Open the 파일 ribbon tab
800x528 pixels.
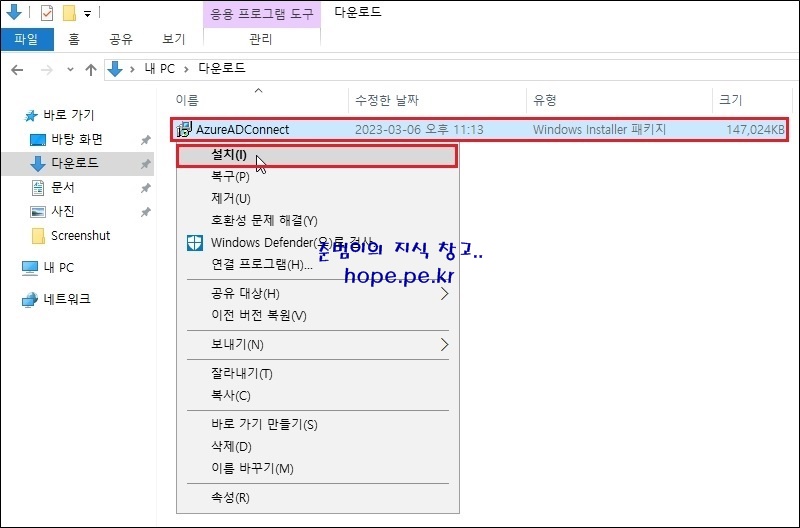point(27,39)
